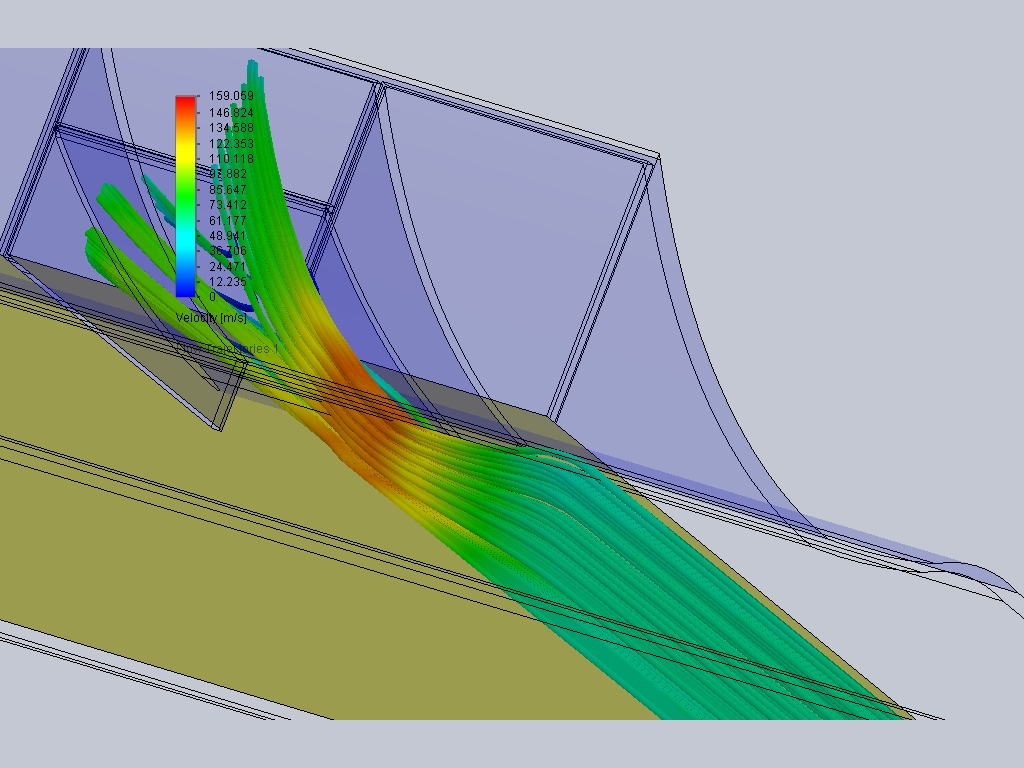Select the 85.647 tick label
The width and height of the screenshot is (1024, 768).
tap(228, 189)
